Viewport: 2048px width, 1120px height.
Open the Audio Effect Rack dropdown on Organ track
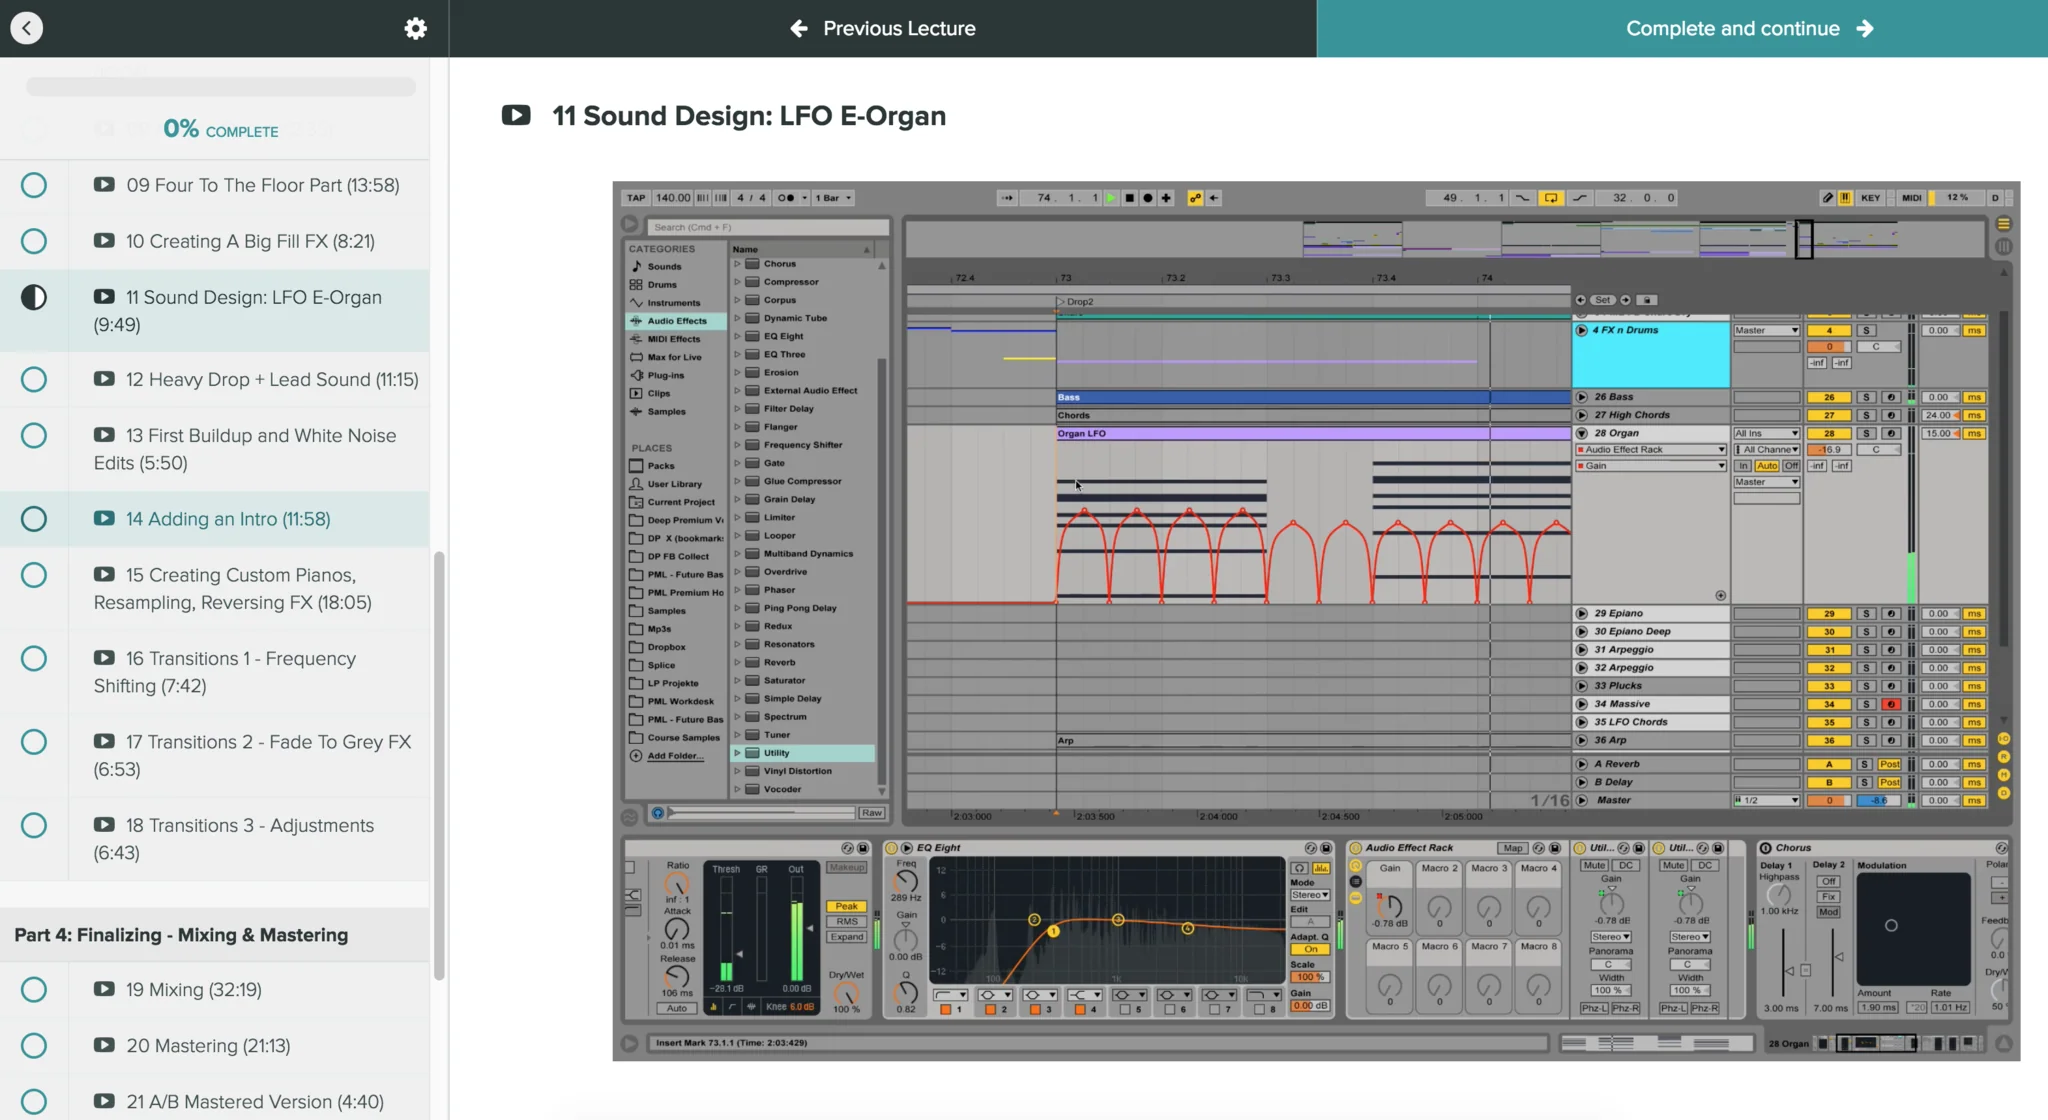tap(1650, 450)
